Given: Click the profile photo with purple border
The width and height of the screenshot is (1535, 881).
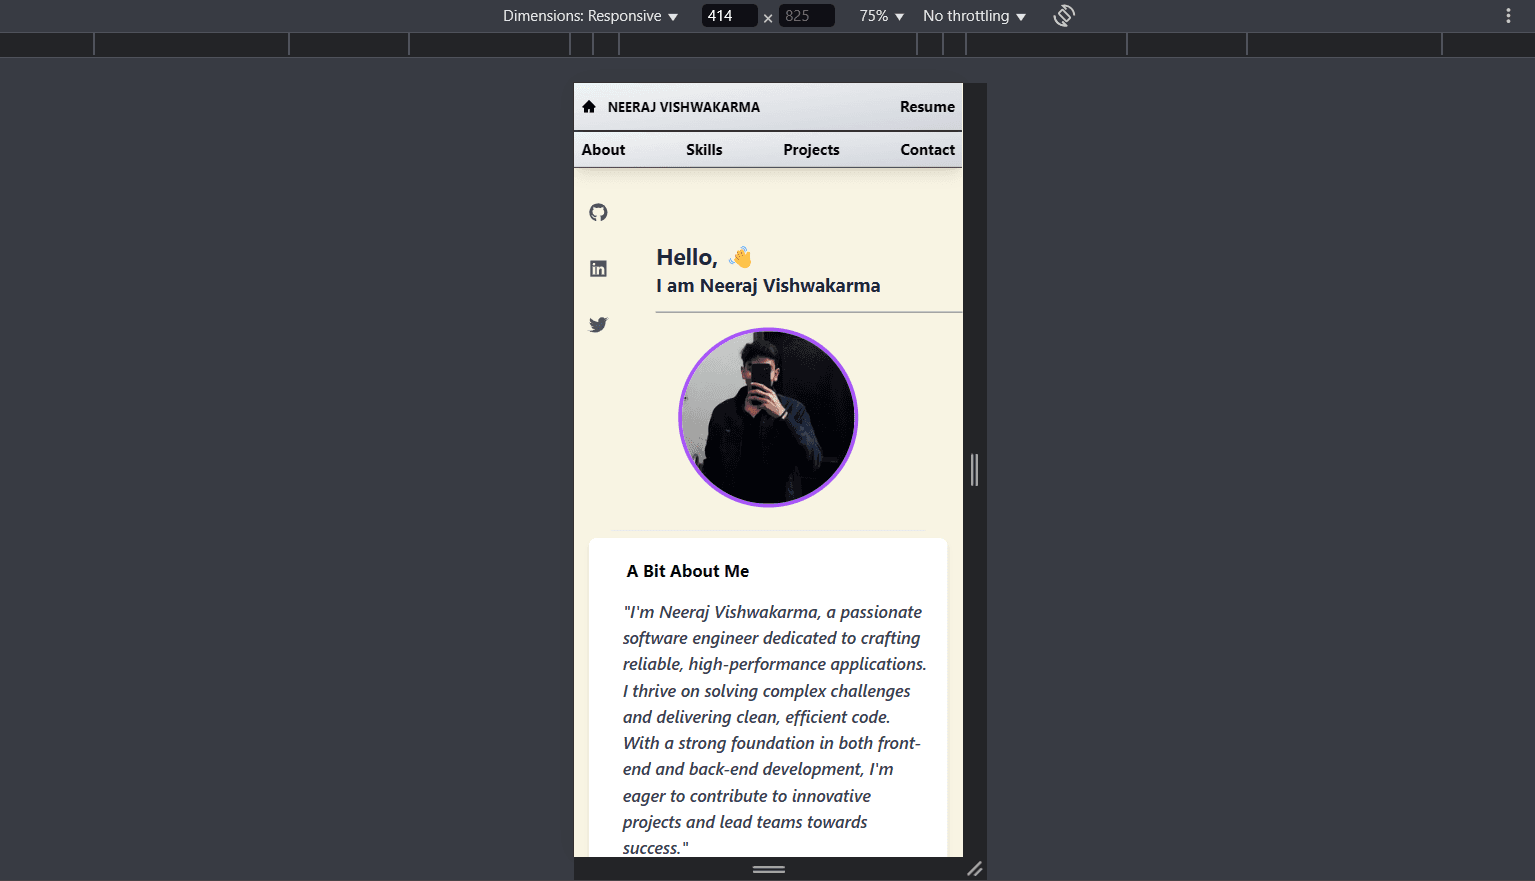Looking at the screenshot, I should coord(768,417).
